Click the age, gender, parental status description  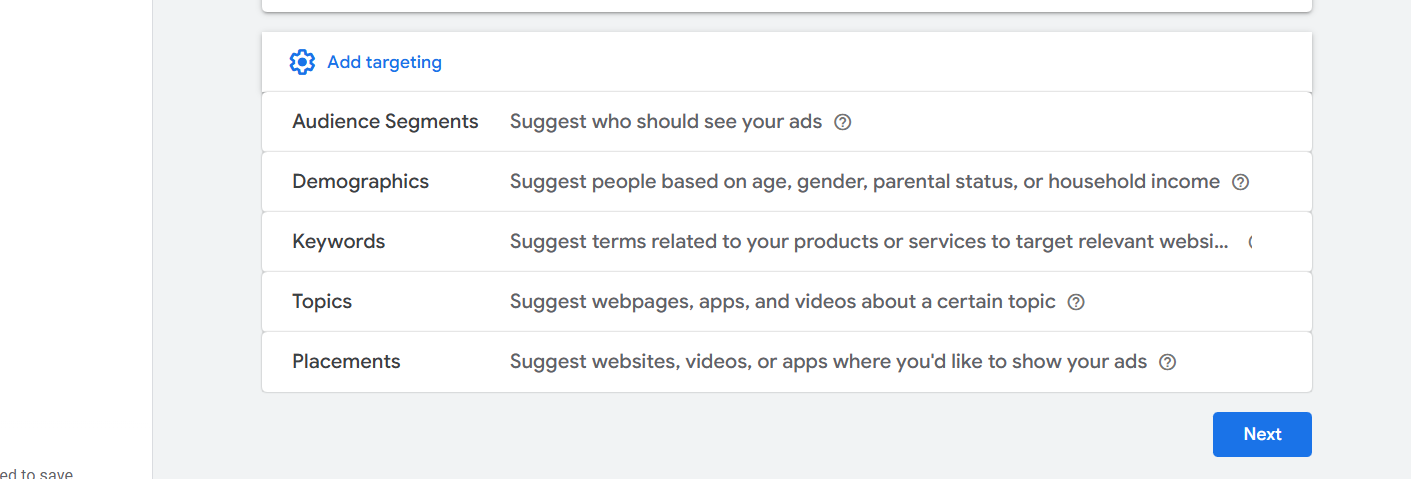tap(864, 182)
